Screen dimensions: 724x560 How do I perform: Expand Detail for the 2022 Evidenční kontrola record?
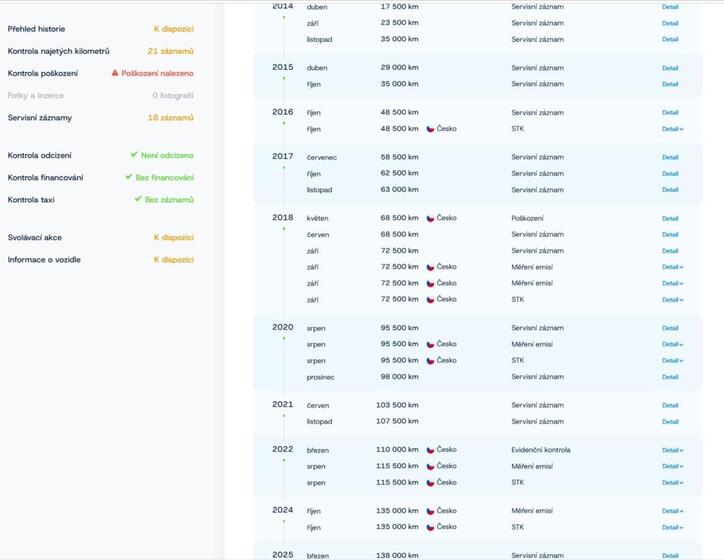pos(672,450)
